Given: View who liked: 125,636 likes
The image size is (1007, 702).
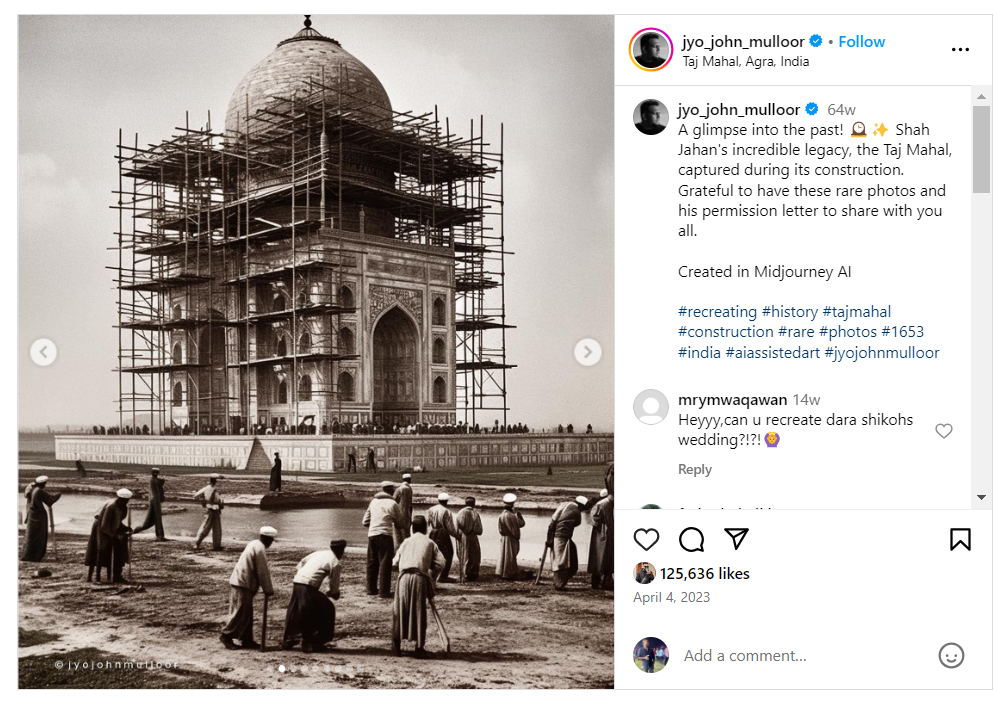Looking at the screenshot, I should 705,574.
